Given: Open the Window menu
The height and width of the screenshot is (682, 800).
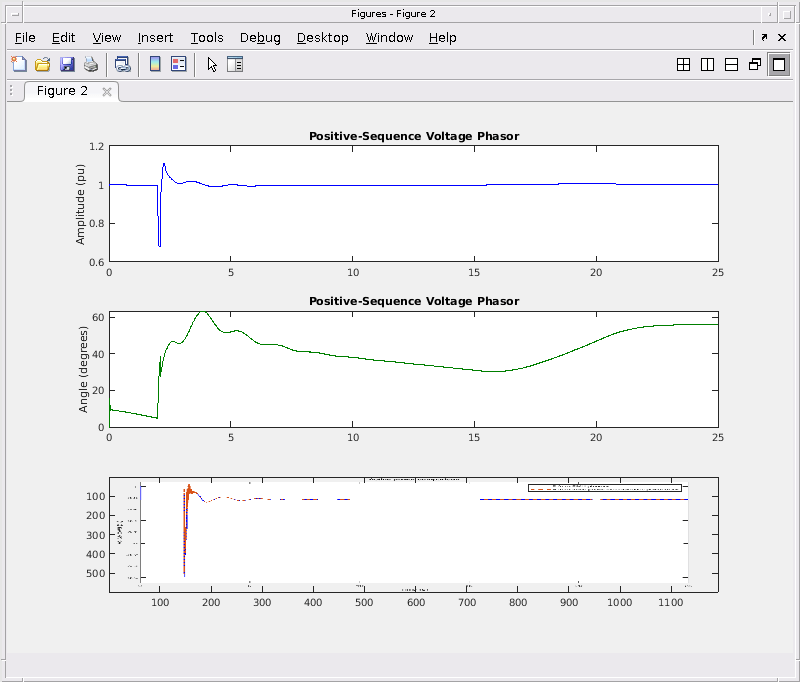Looking at the screenshot, I should [x=389, y=38].
